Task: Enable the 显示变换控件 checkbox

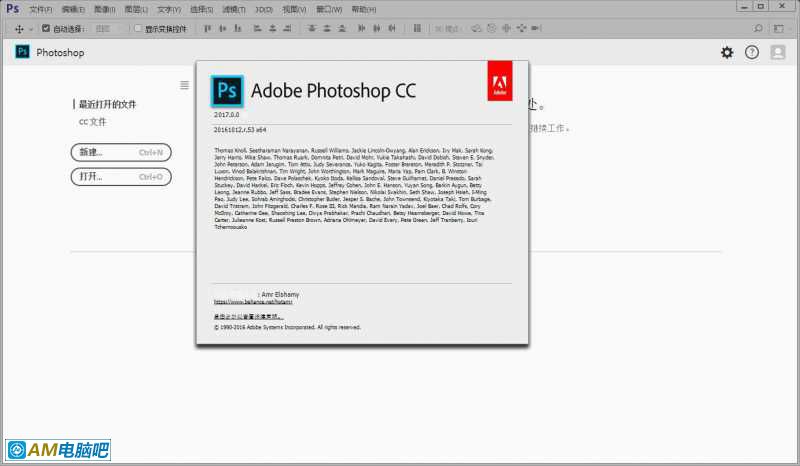Action: (137, 29)
